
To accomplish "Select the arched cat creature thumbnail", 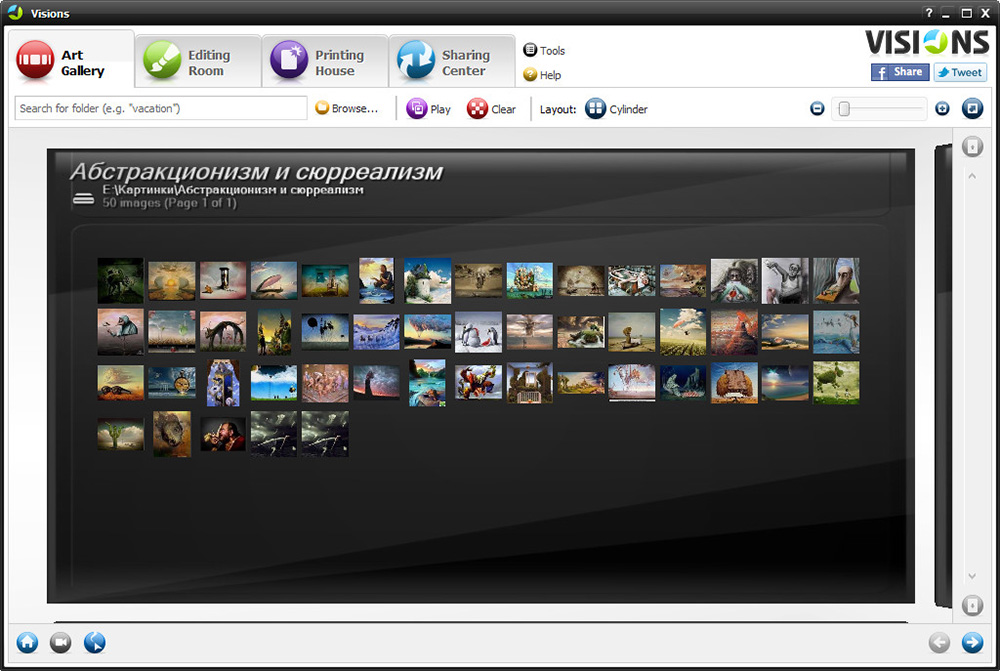I will tap(223, 332).
